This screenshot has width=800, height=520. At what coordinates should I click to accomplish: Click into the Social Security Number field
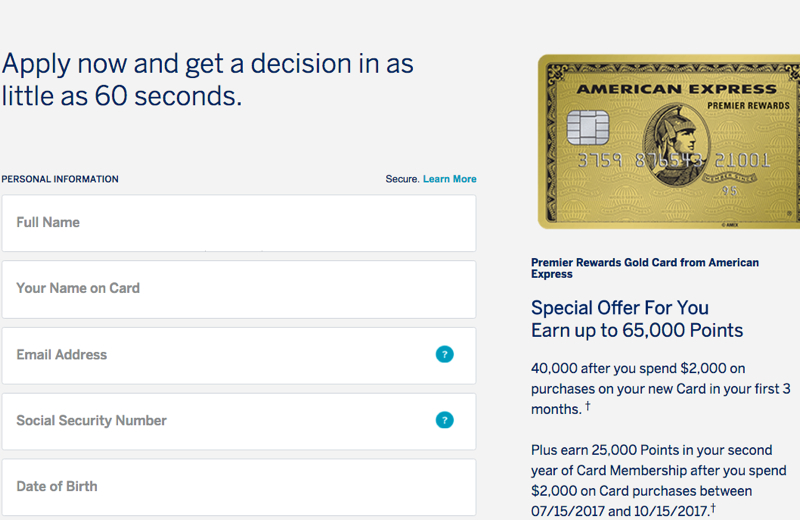click(239, 422)
